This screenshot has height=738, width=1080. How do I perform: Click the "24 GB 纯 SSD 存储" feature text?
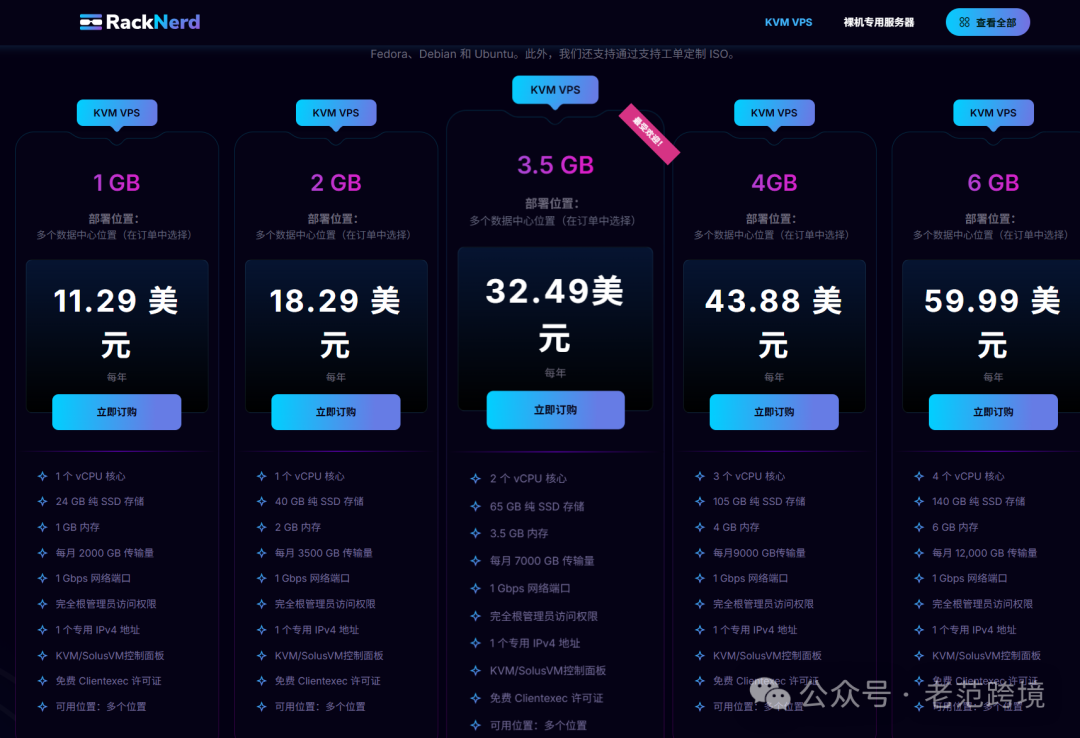click(x=100, y=502)
